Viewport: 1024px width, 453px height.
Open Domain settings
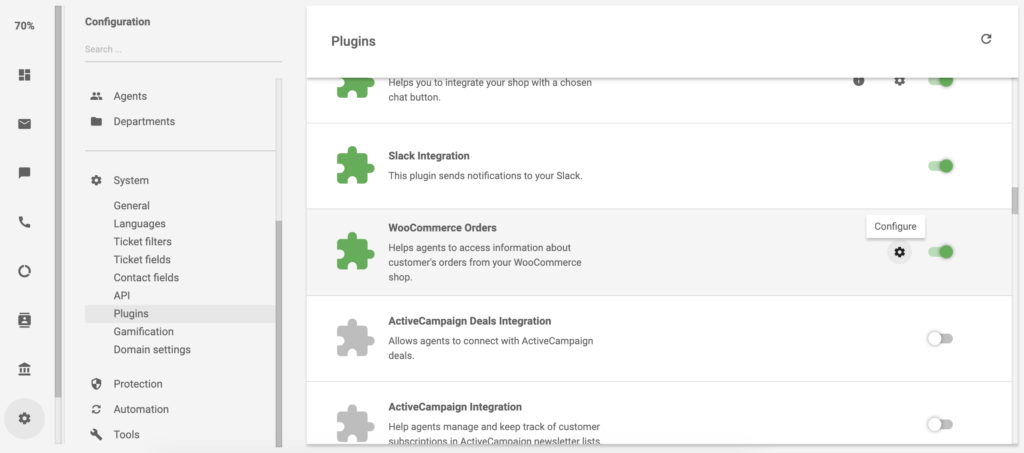(152, 350)
